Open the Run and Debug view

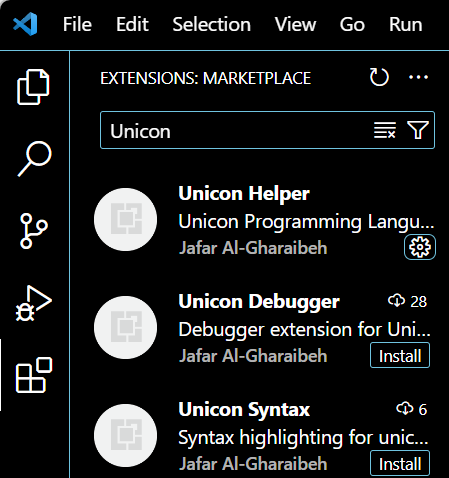tap(33, 303)
